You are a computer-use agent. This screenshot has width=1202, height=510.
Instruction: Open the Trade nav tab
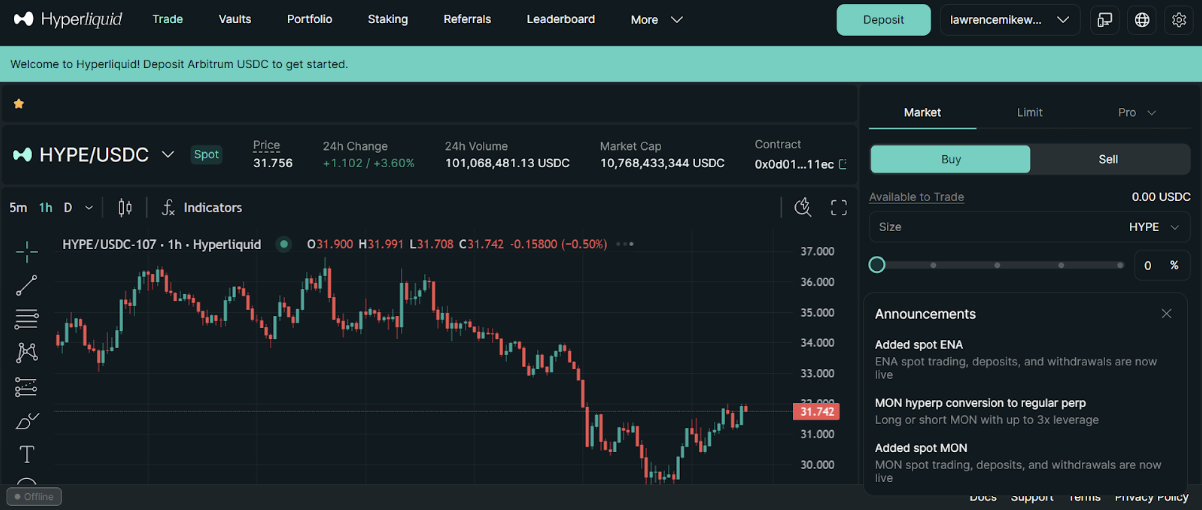tap(167, 19)
